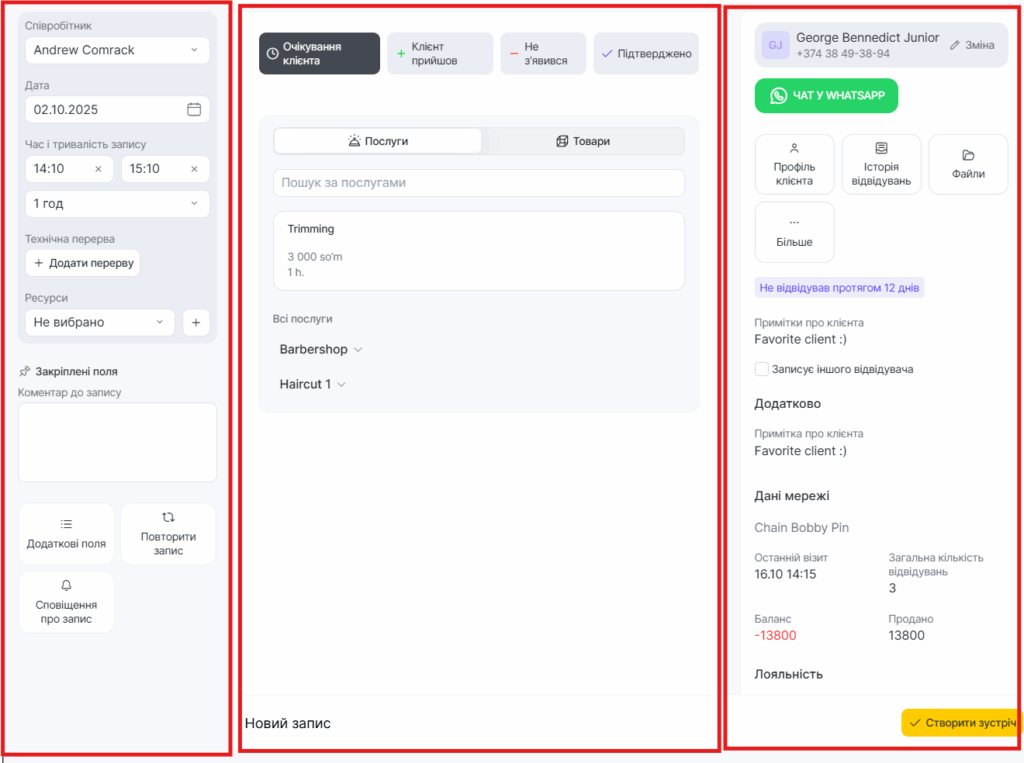Select the Послуги tab
Image resolution: width=1024 pixels, height=763 pixels.
click(378, 141)
